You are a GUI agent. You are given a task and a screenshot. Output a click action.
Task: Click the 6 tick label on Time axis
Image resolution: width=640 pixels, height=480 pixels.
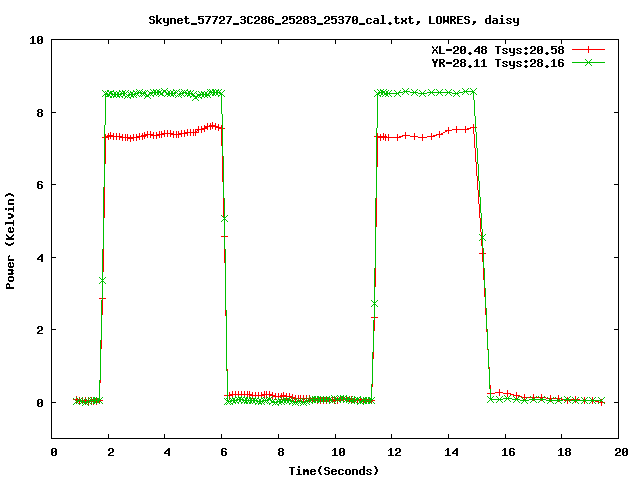tap(224, 452)
